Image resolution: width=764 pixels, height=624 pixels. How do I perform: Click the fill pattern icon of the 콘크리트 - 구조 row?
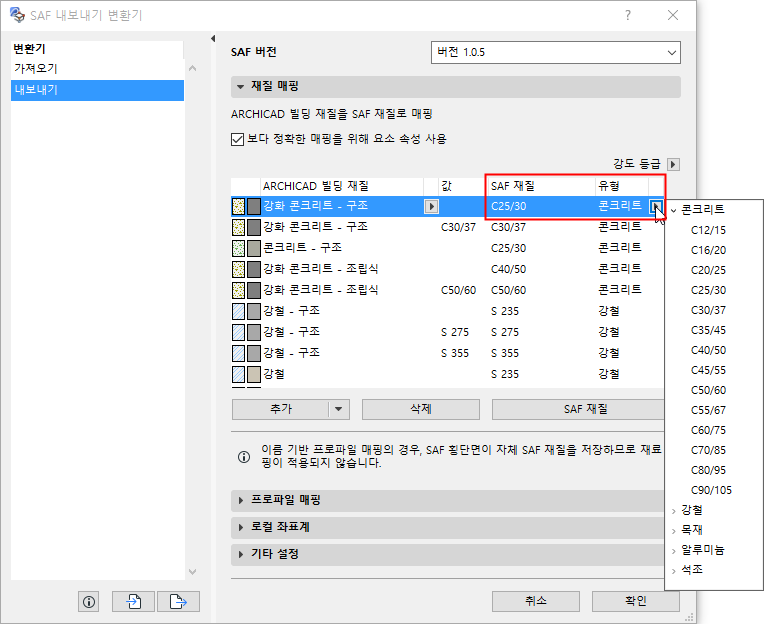click(238, 248)
